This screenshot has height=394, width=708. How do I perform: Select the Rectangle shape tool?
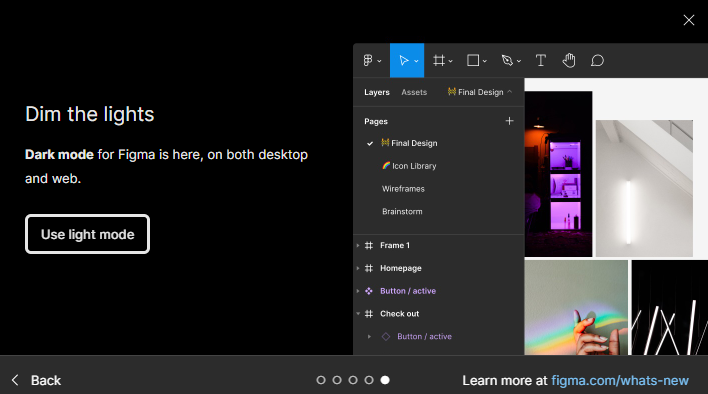click(473, 60)
